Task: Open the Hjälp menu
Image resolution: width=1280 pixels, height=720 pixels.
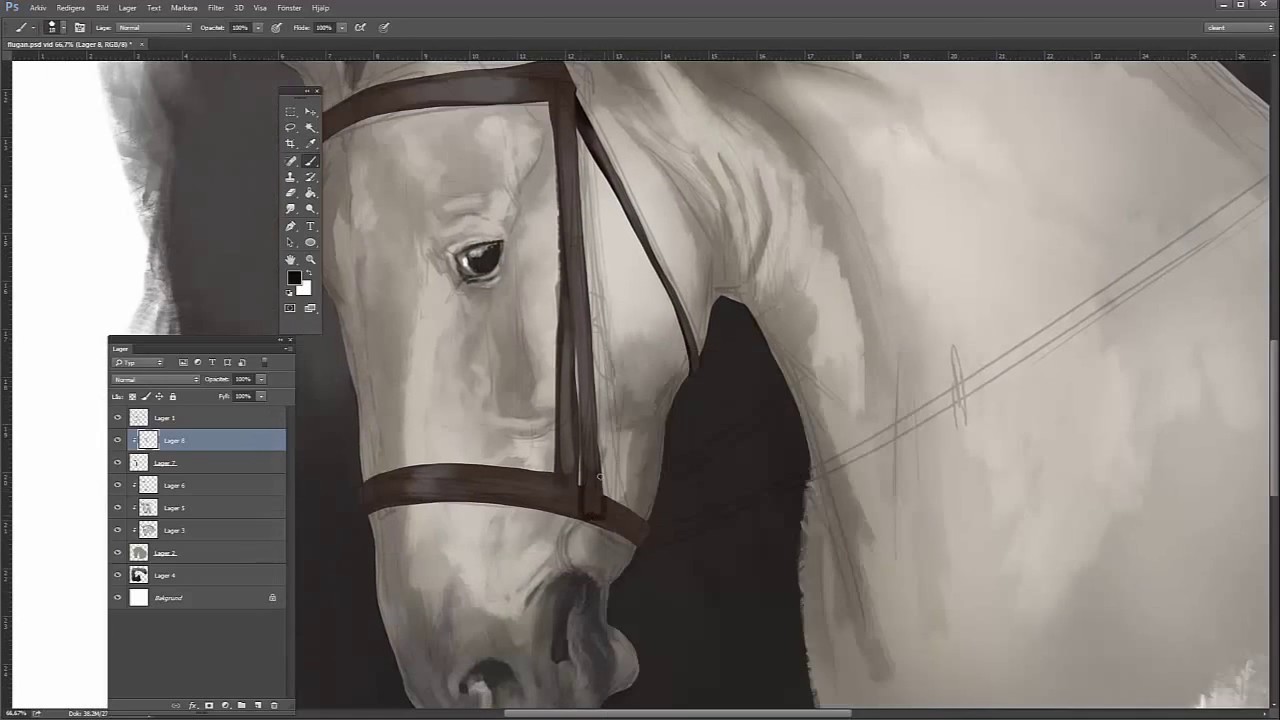Action: pyautogui.click(x=321, y=7)
